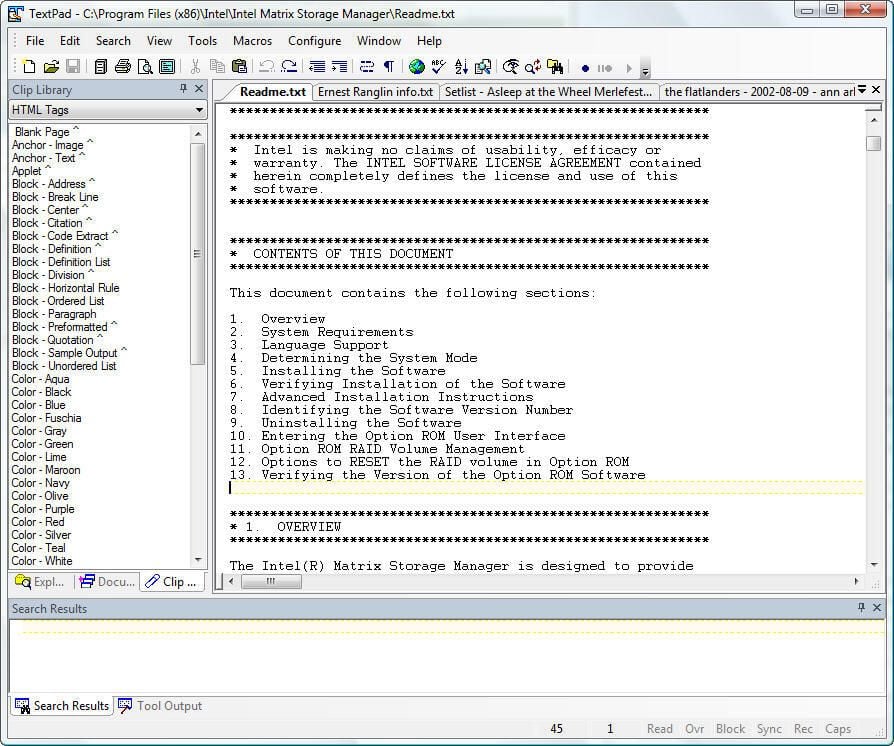Click the Print icon in toolbar
The height and width of the screenshot is (746, 894).
pyautogui.click(x=123, y=67)
